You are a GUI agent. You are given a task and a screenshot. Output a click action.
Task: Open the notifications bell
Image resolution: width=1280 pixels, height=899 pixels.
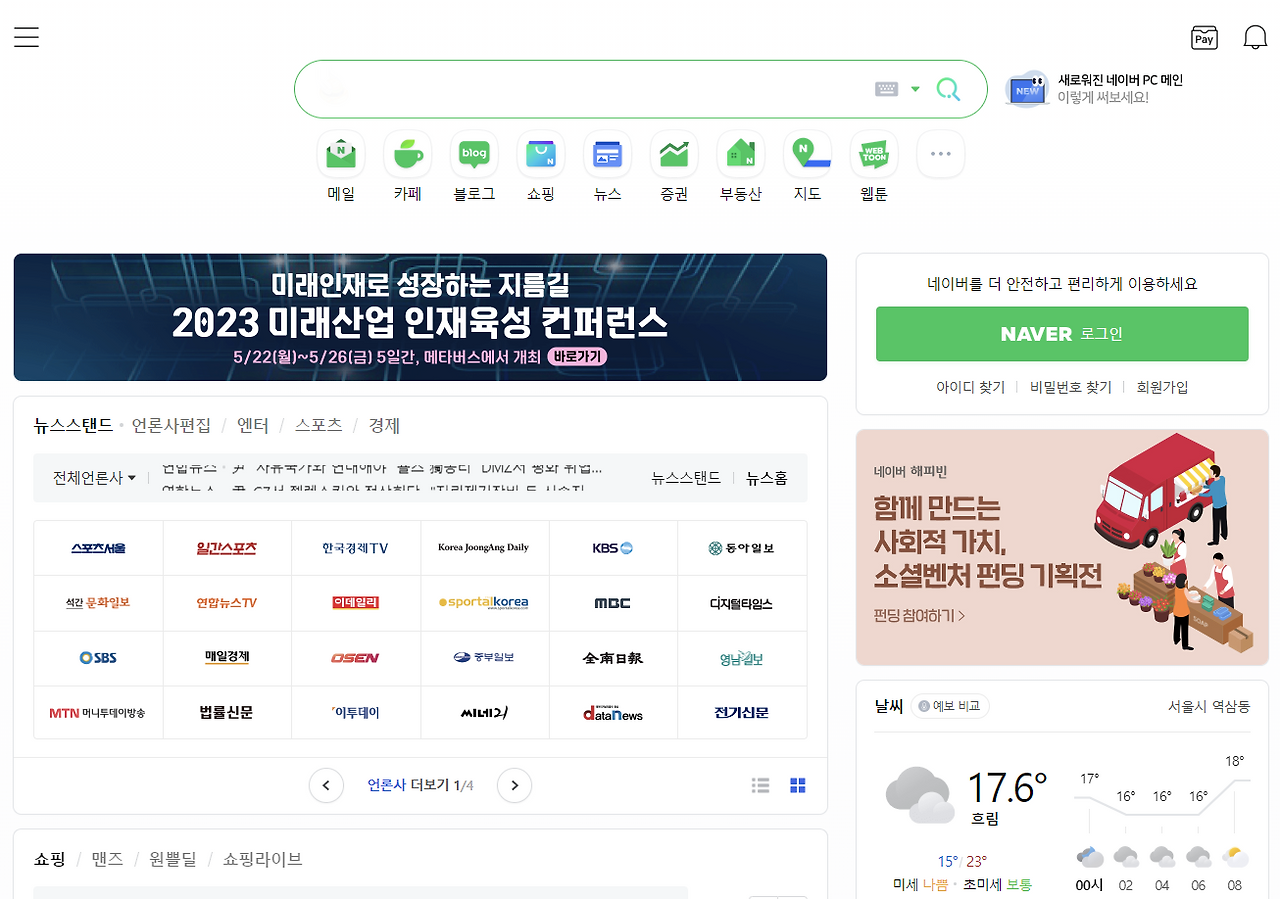(1255, 38)
